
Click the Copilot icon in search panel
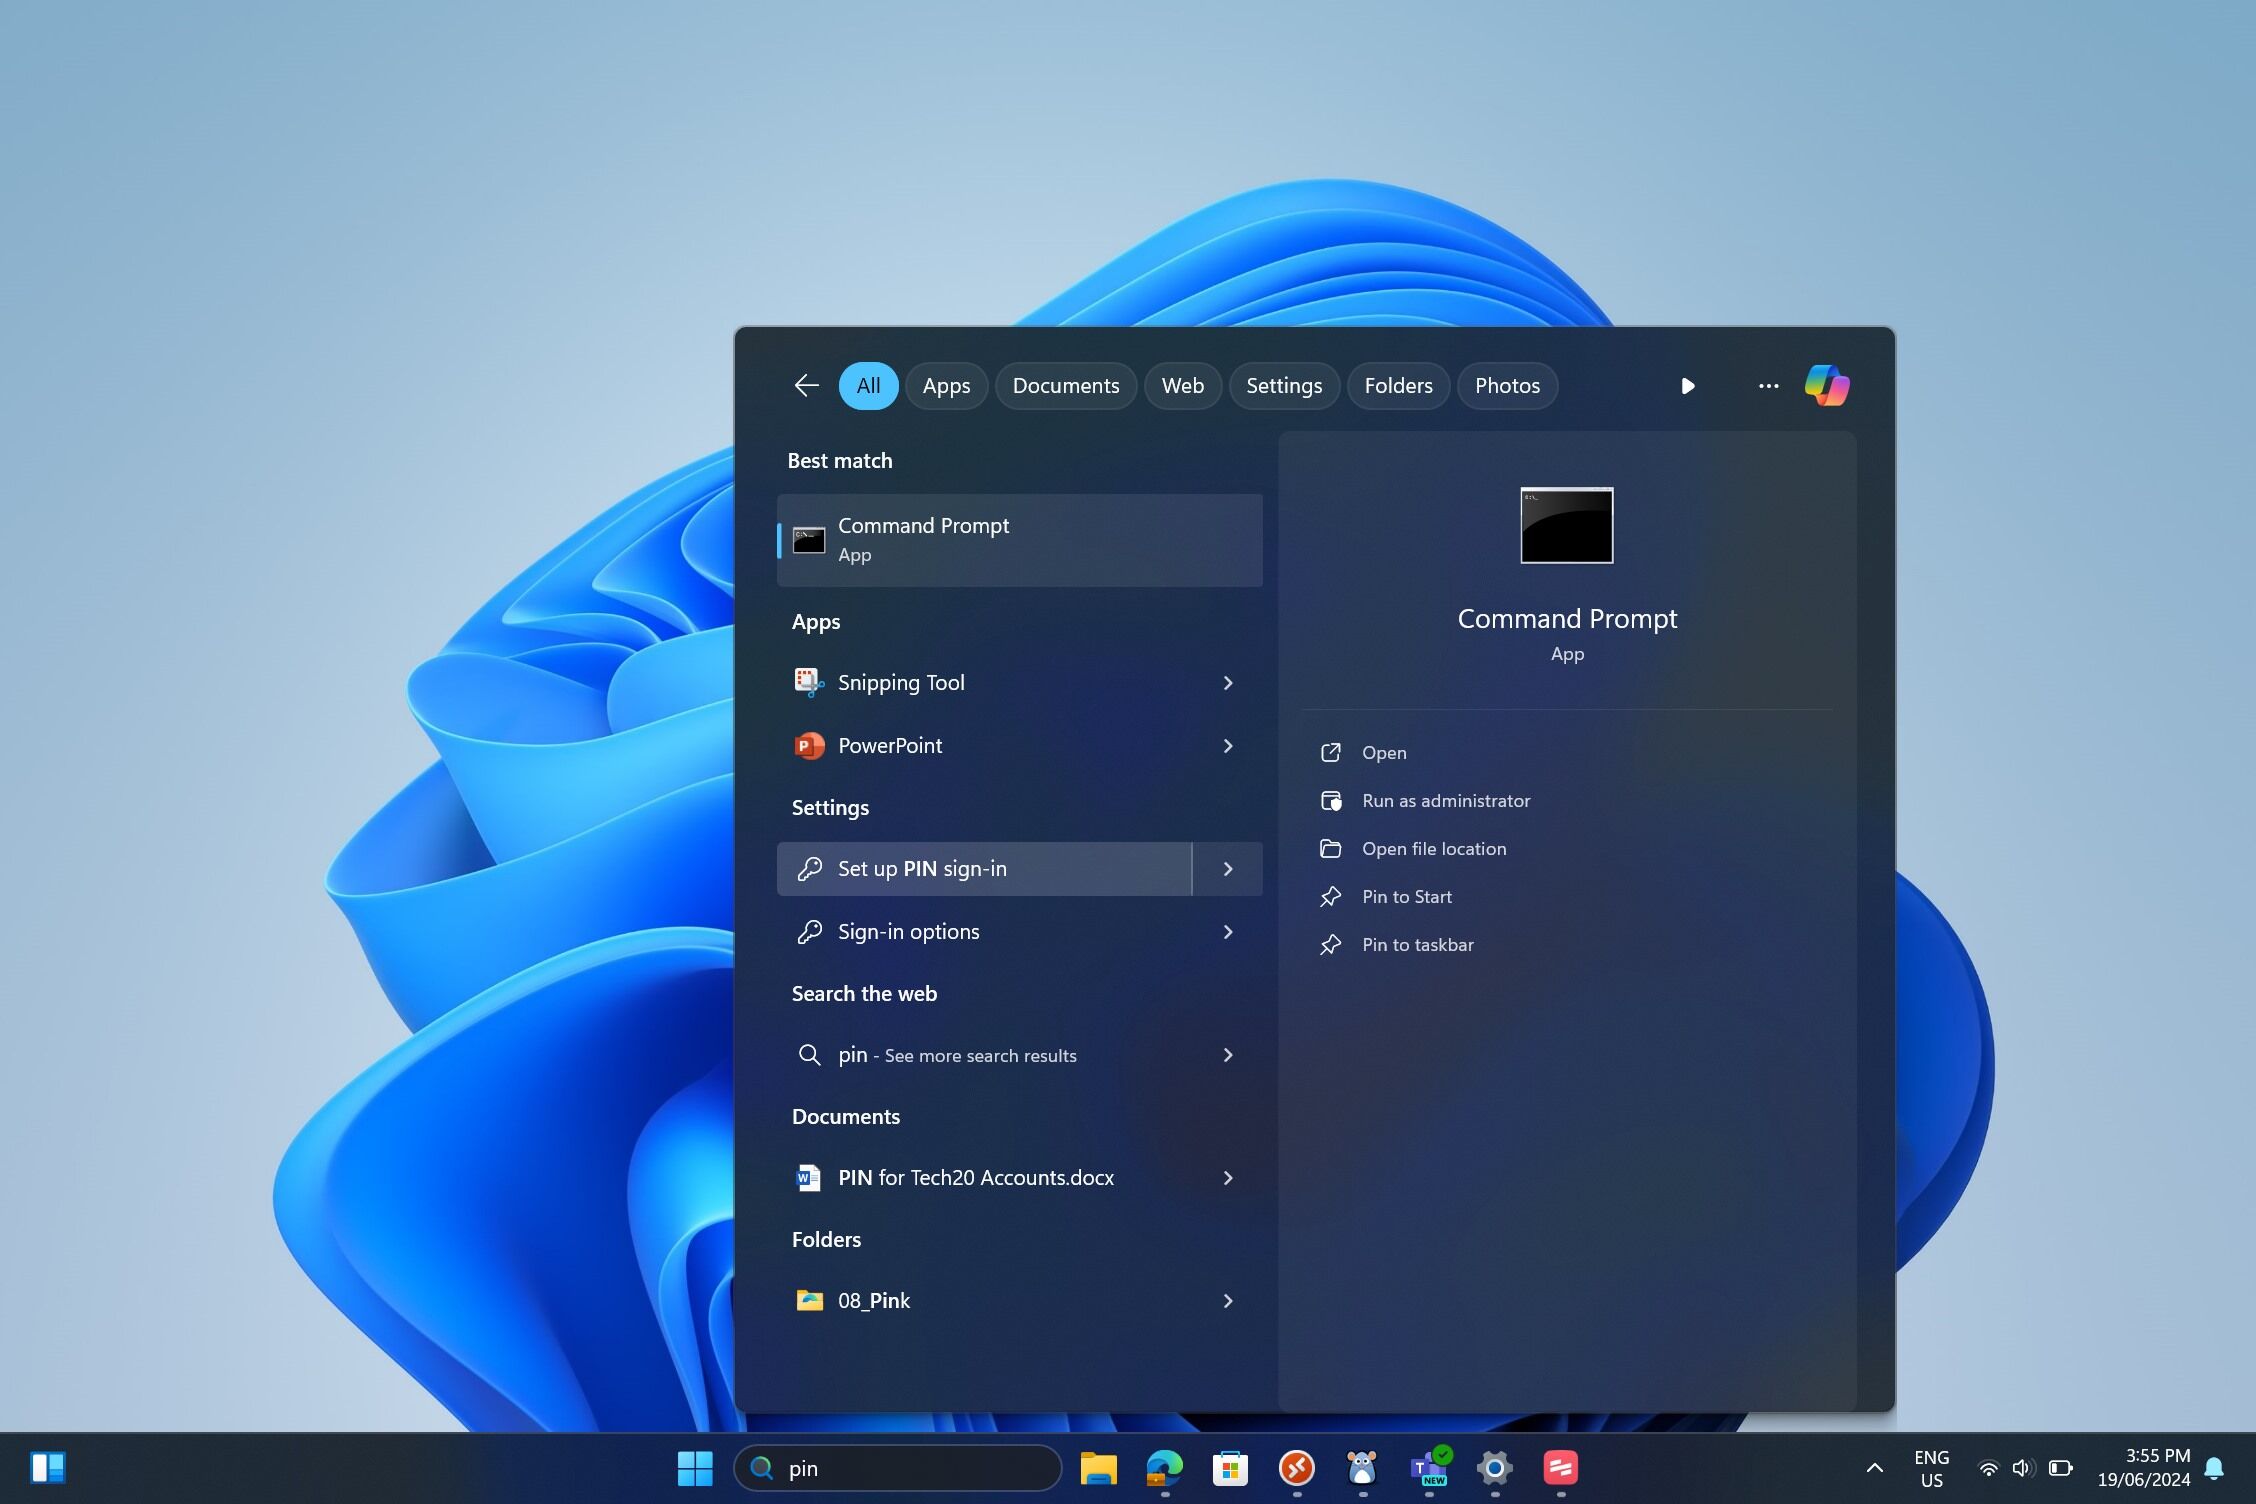(x=1826, y=386)
